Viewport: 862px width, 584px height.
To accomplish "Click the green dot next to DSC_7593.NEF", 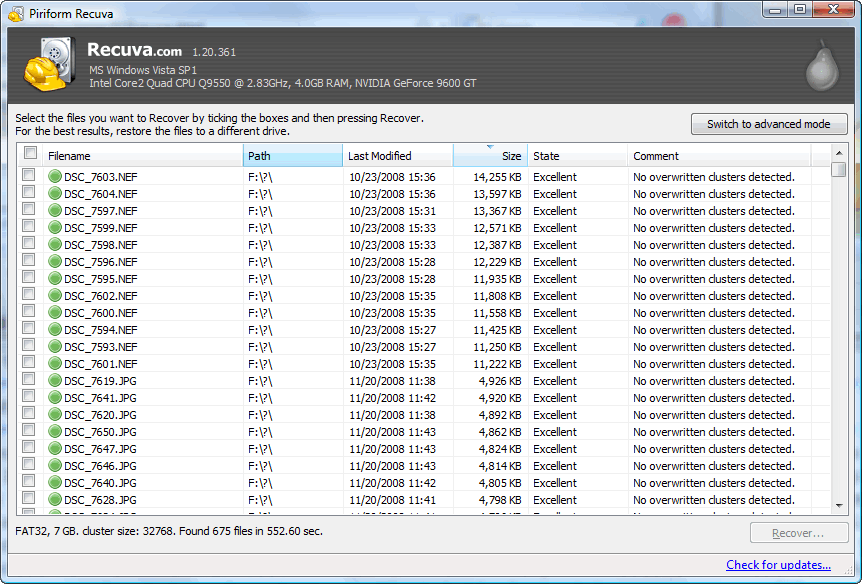I will pyautogui.click(x=54, y=347).
